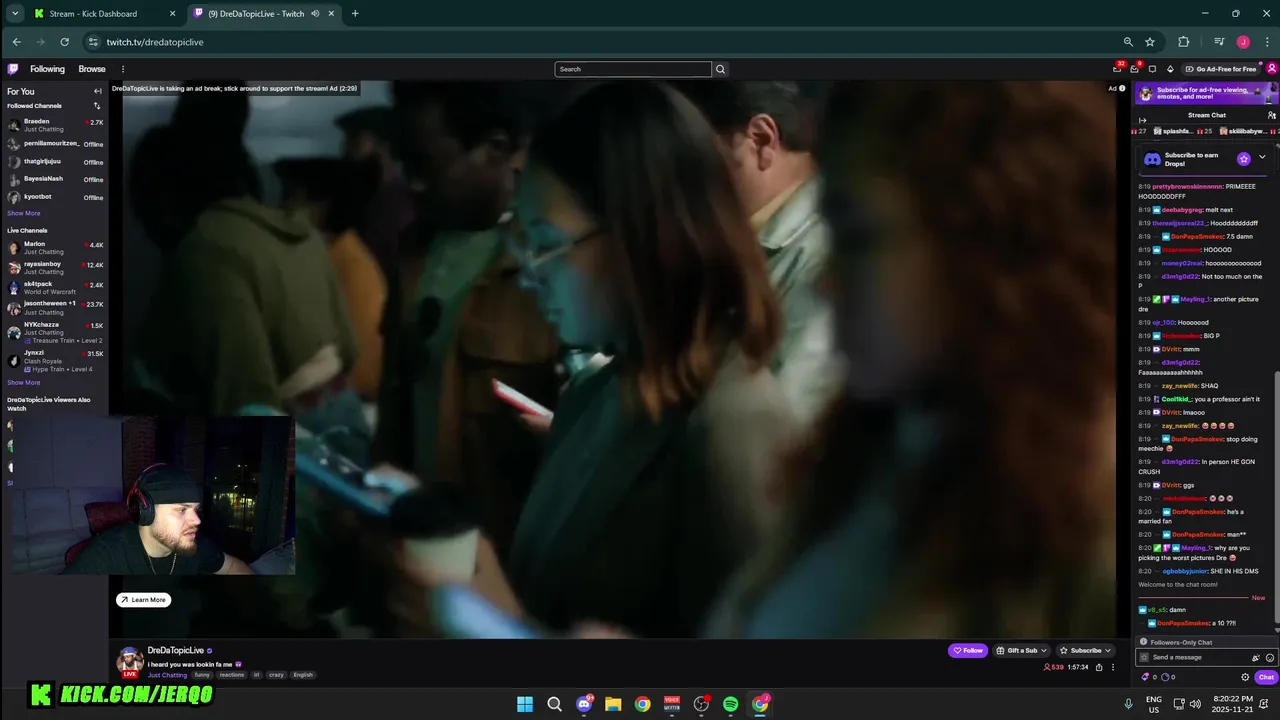Switch to the Stream - Kick Dashboard tab
Screen dimensions: 1280x720
pyautogui.click(x=104, y=14)
